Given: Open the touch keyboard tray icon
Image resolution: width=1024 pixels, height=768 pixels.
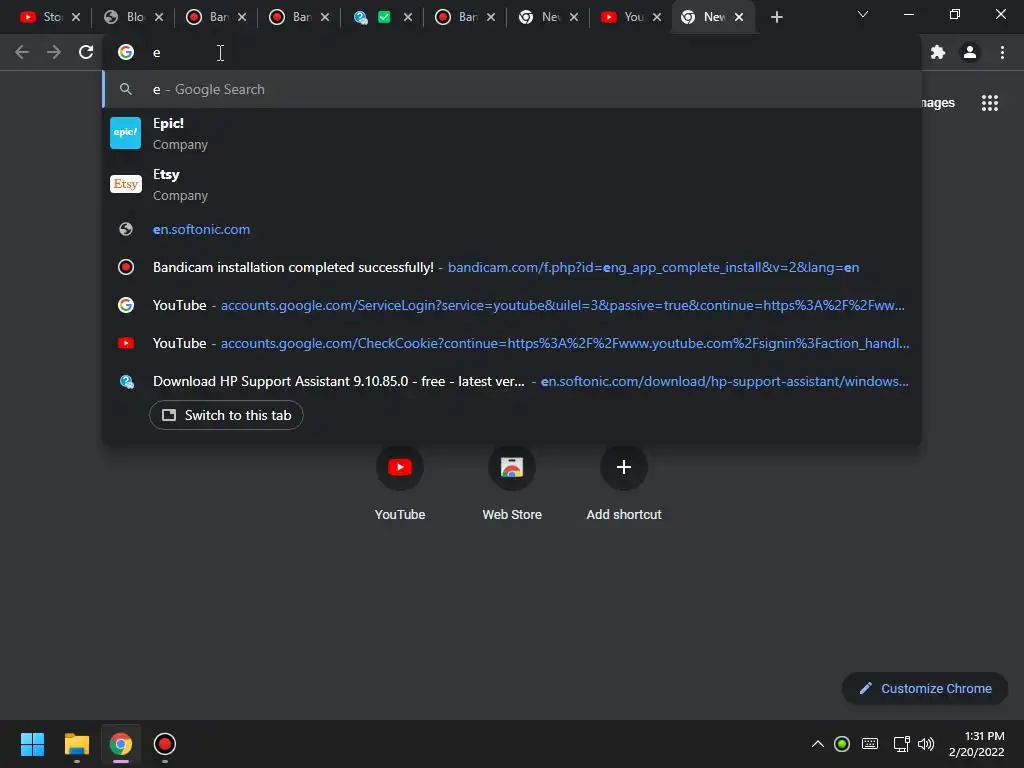Looking at the screenshot, I should tap(870, 744).
